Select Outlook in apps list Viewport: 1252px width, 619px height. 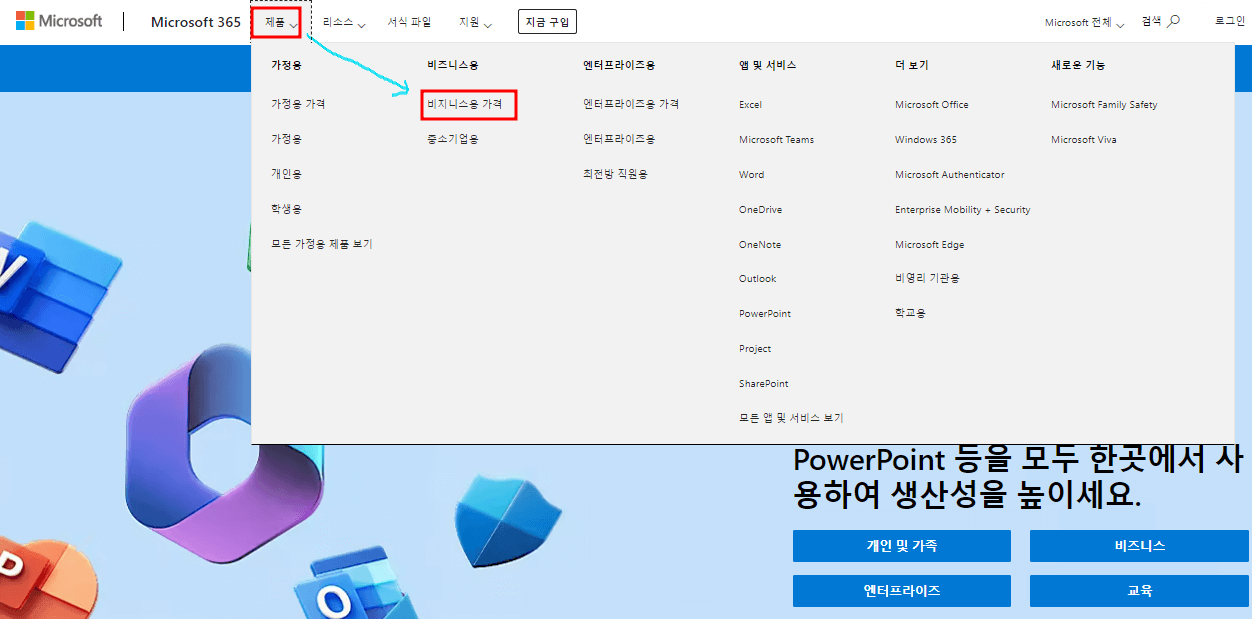tap(758, 279)
